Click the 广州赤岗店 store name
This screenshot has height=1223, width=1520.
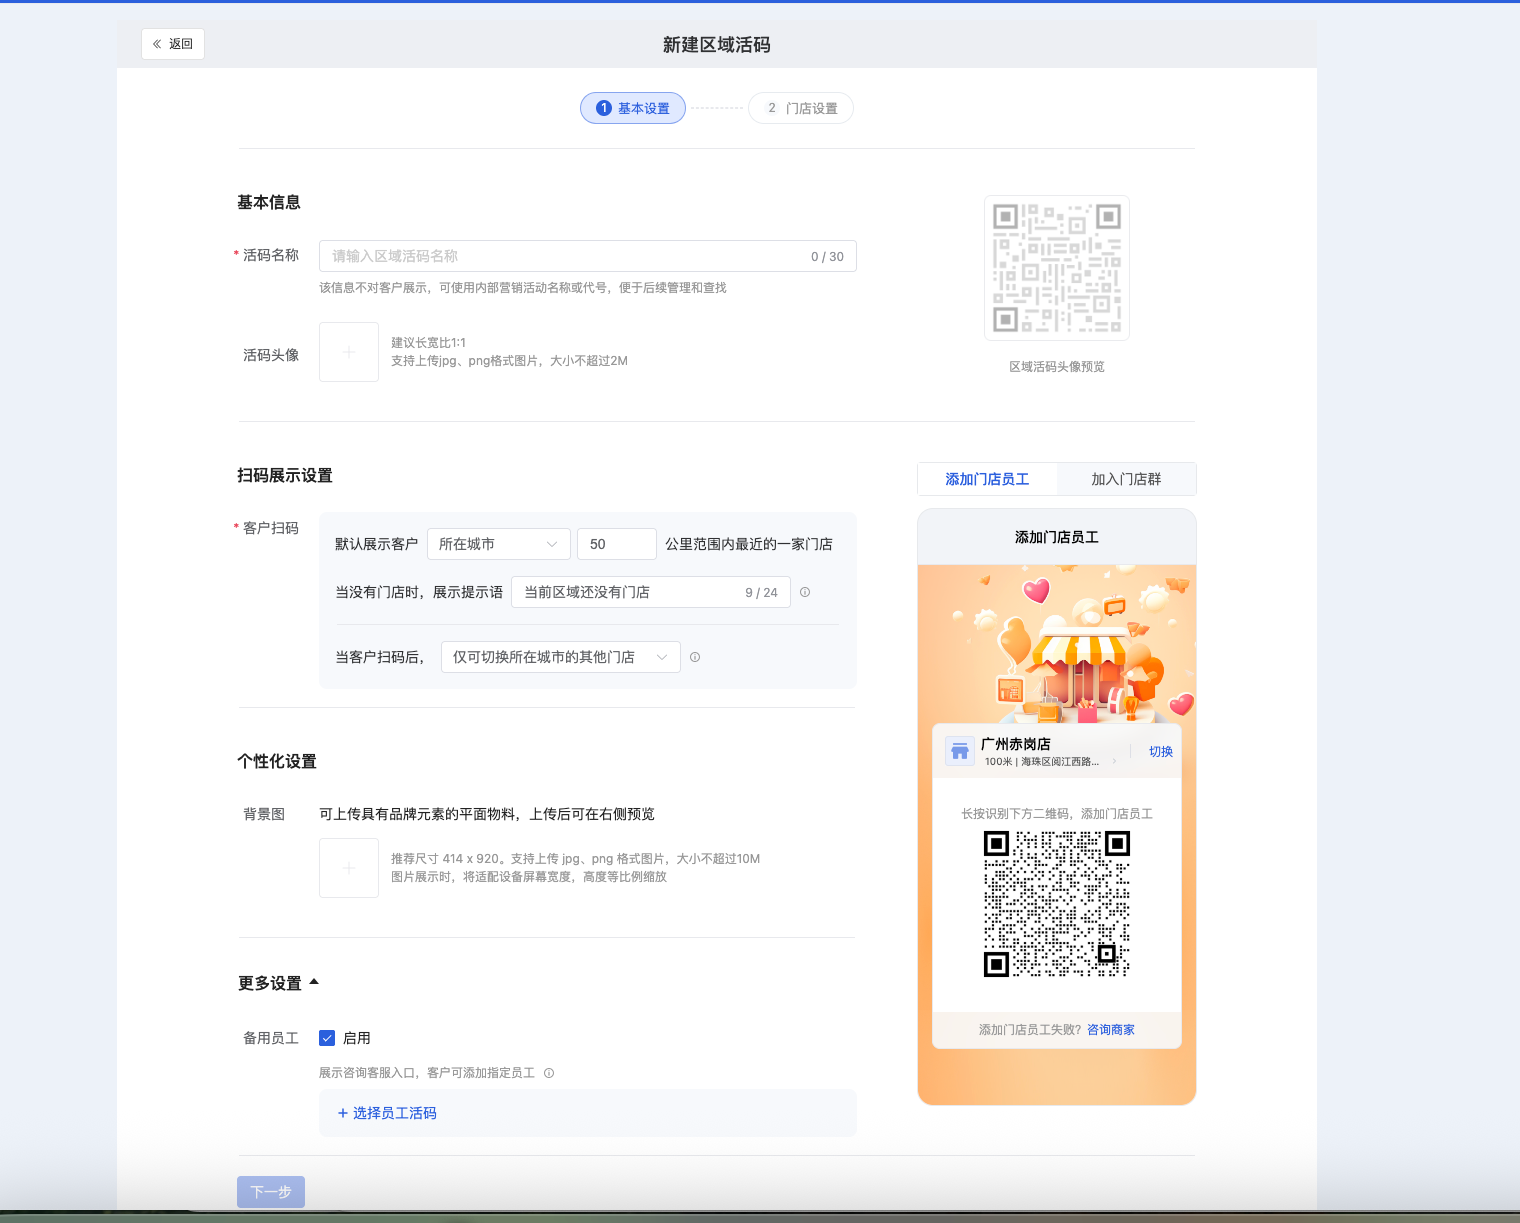pos(1016,744)
